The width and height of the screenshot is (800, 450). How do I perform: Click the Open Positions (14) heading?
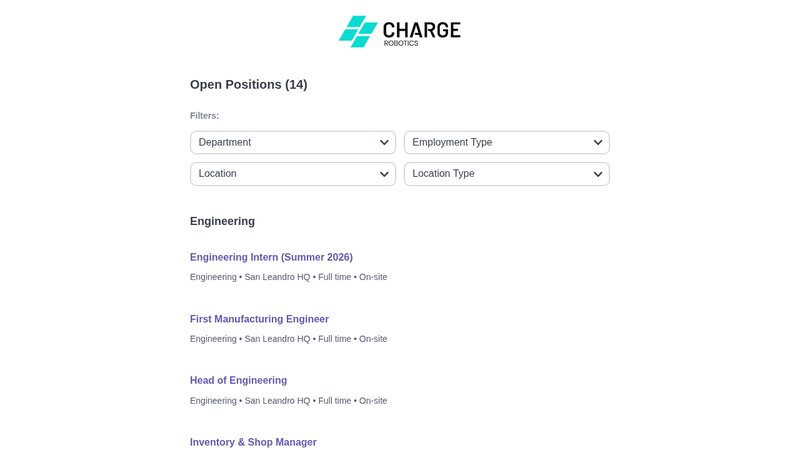click(248, 85)
